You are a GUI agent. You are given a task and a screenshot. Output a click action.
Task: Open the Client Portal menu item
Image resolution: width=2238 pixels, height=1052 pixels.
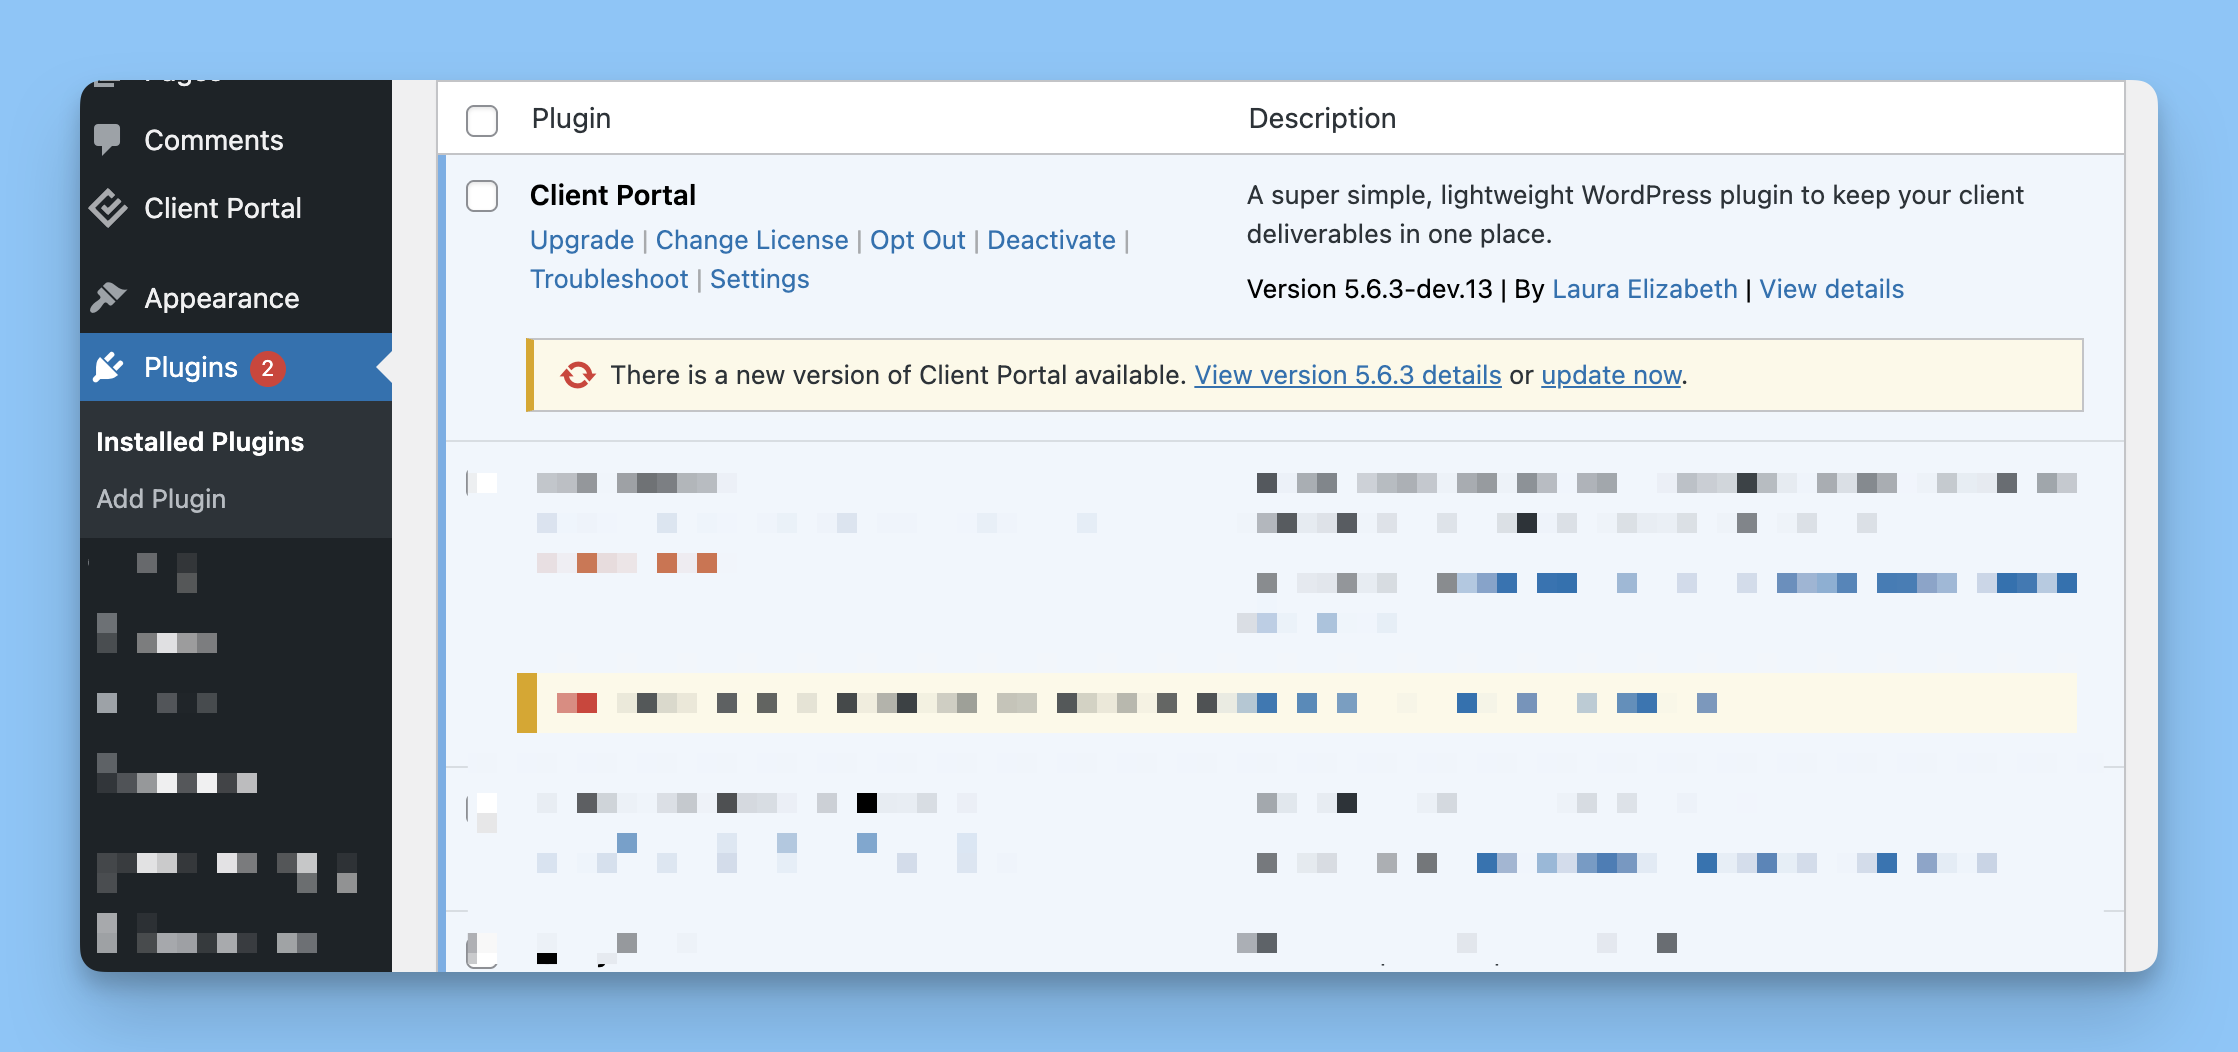click(x=236, y=208)
